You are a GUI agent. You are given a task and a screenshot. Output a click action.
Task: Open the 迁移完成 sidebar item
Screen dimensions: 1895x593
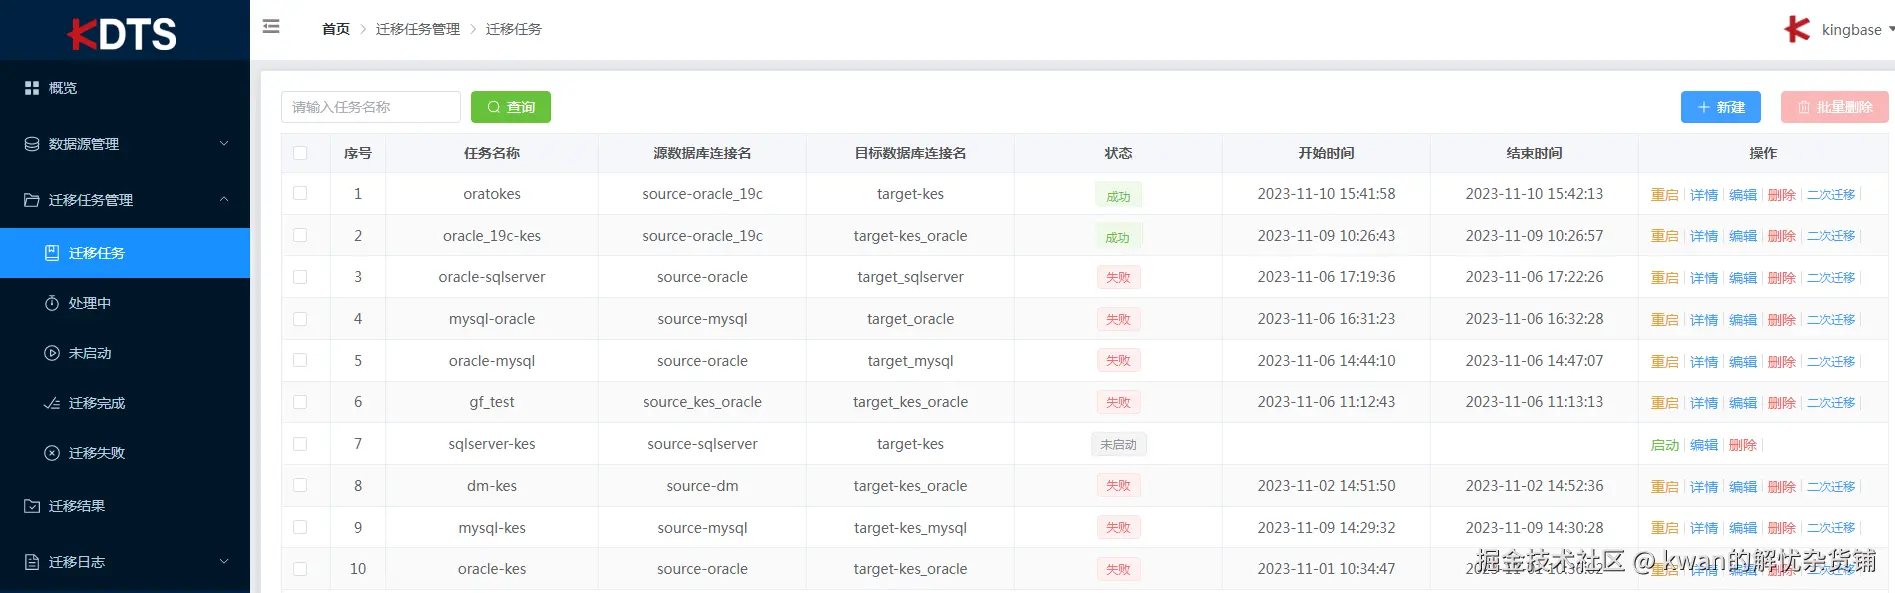pos(125,403)
